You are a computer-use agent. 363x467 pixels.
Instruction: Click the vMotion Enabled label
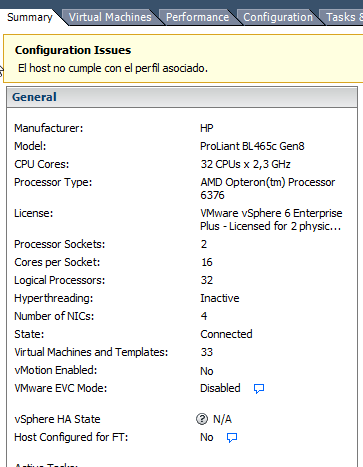(x=56, y=370)
